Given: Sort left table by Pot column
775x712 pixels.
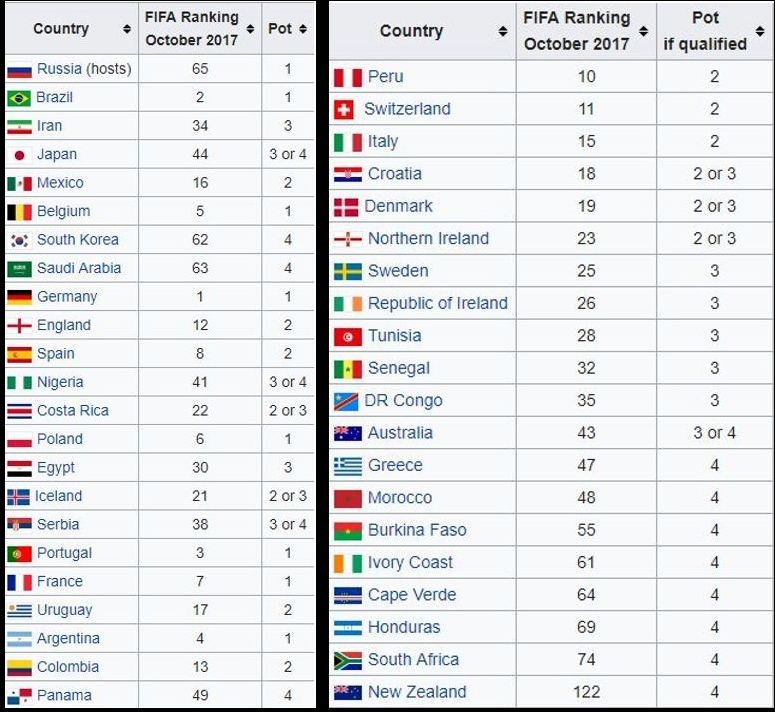Looking at the screenshot, I should (x=280, y=29).
